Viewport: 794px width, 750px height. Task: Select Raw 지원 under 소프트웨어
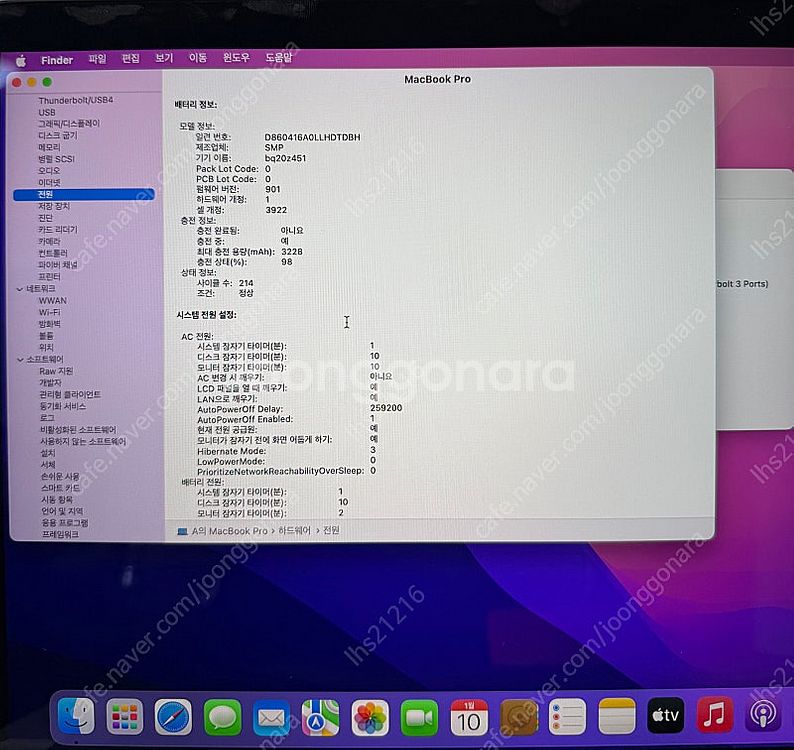[x=56, y=371]
